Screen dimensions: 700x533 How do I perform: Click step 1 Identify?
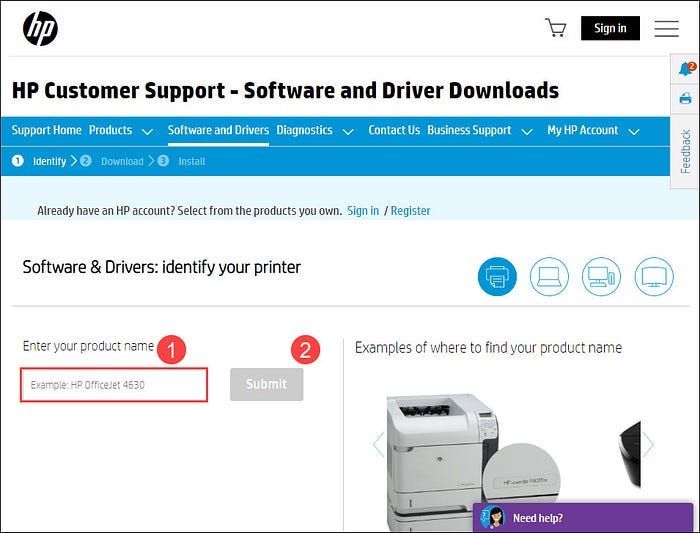point(39,161)
